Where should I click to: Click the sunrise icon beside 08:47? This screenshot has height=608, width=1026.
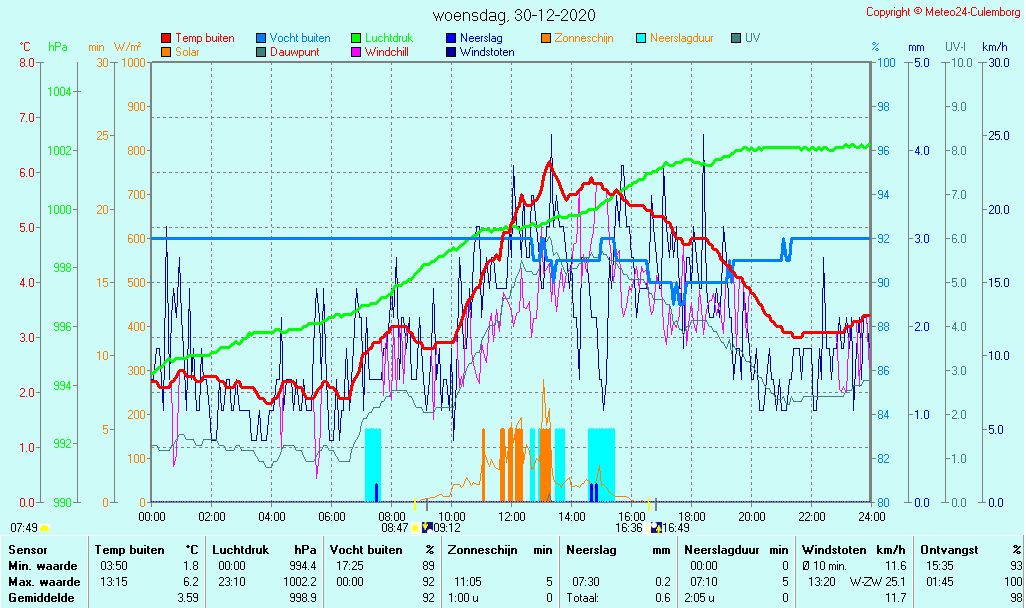415,528
